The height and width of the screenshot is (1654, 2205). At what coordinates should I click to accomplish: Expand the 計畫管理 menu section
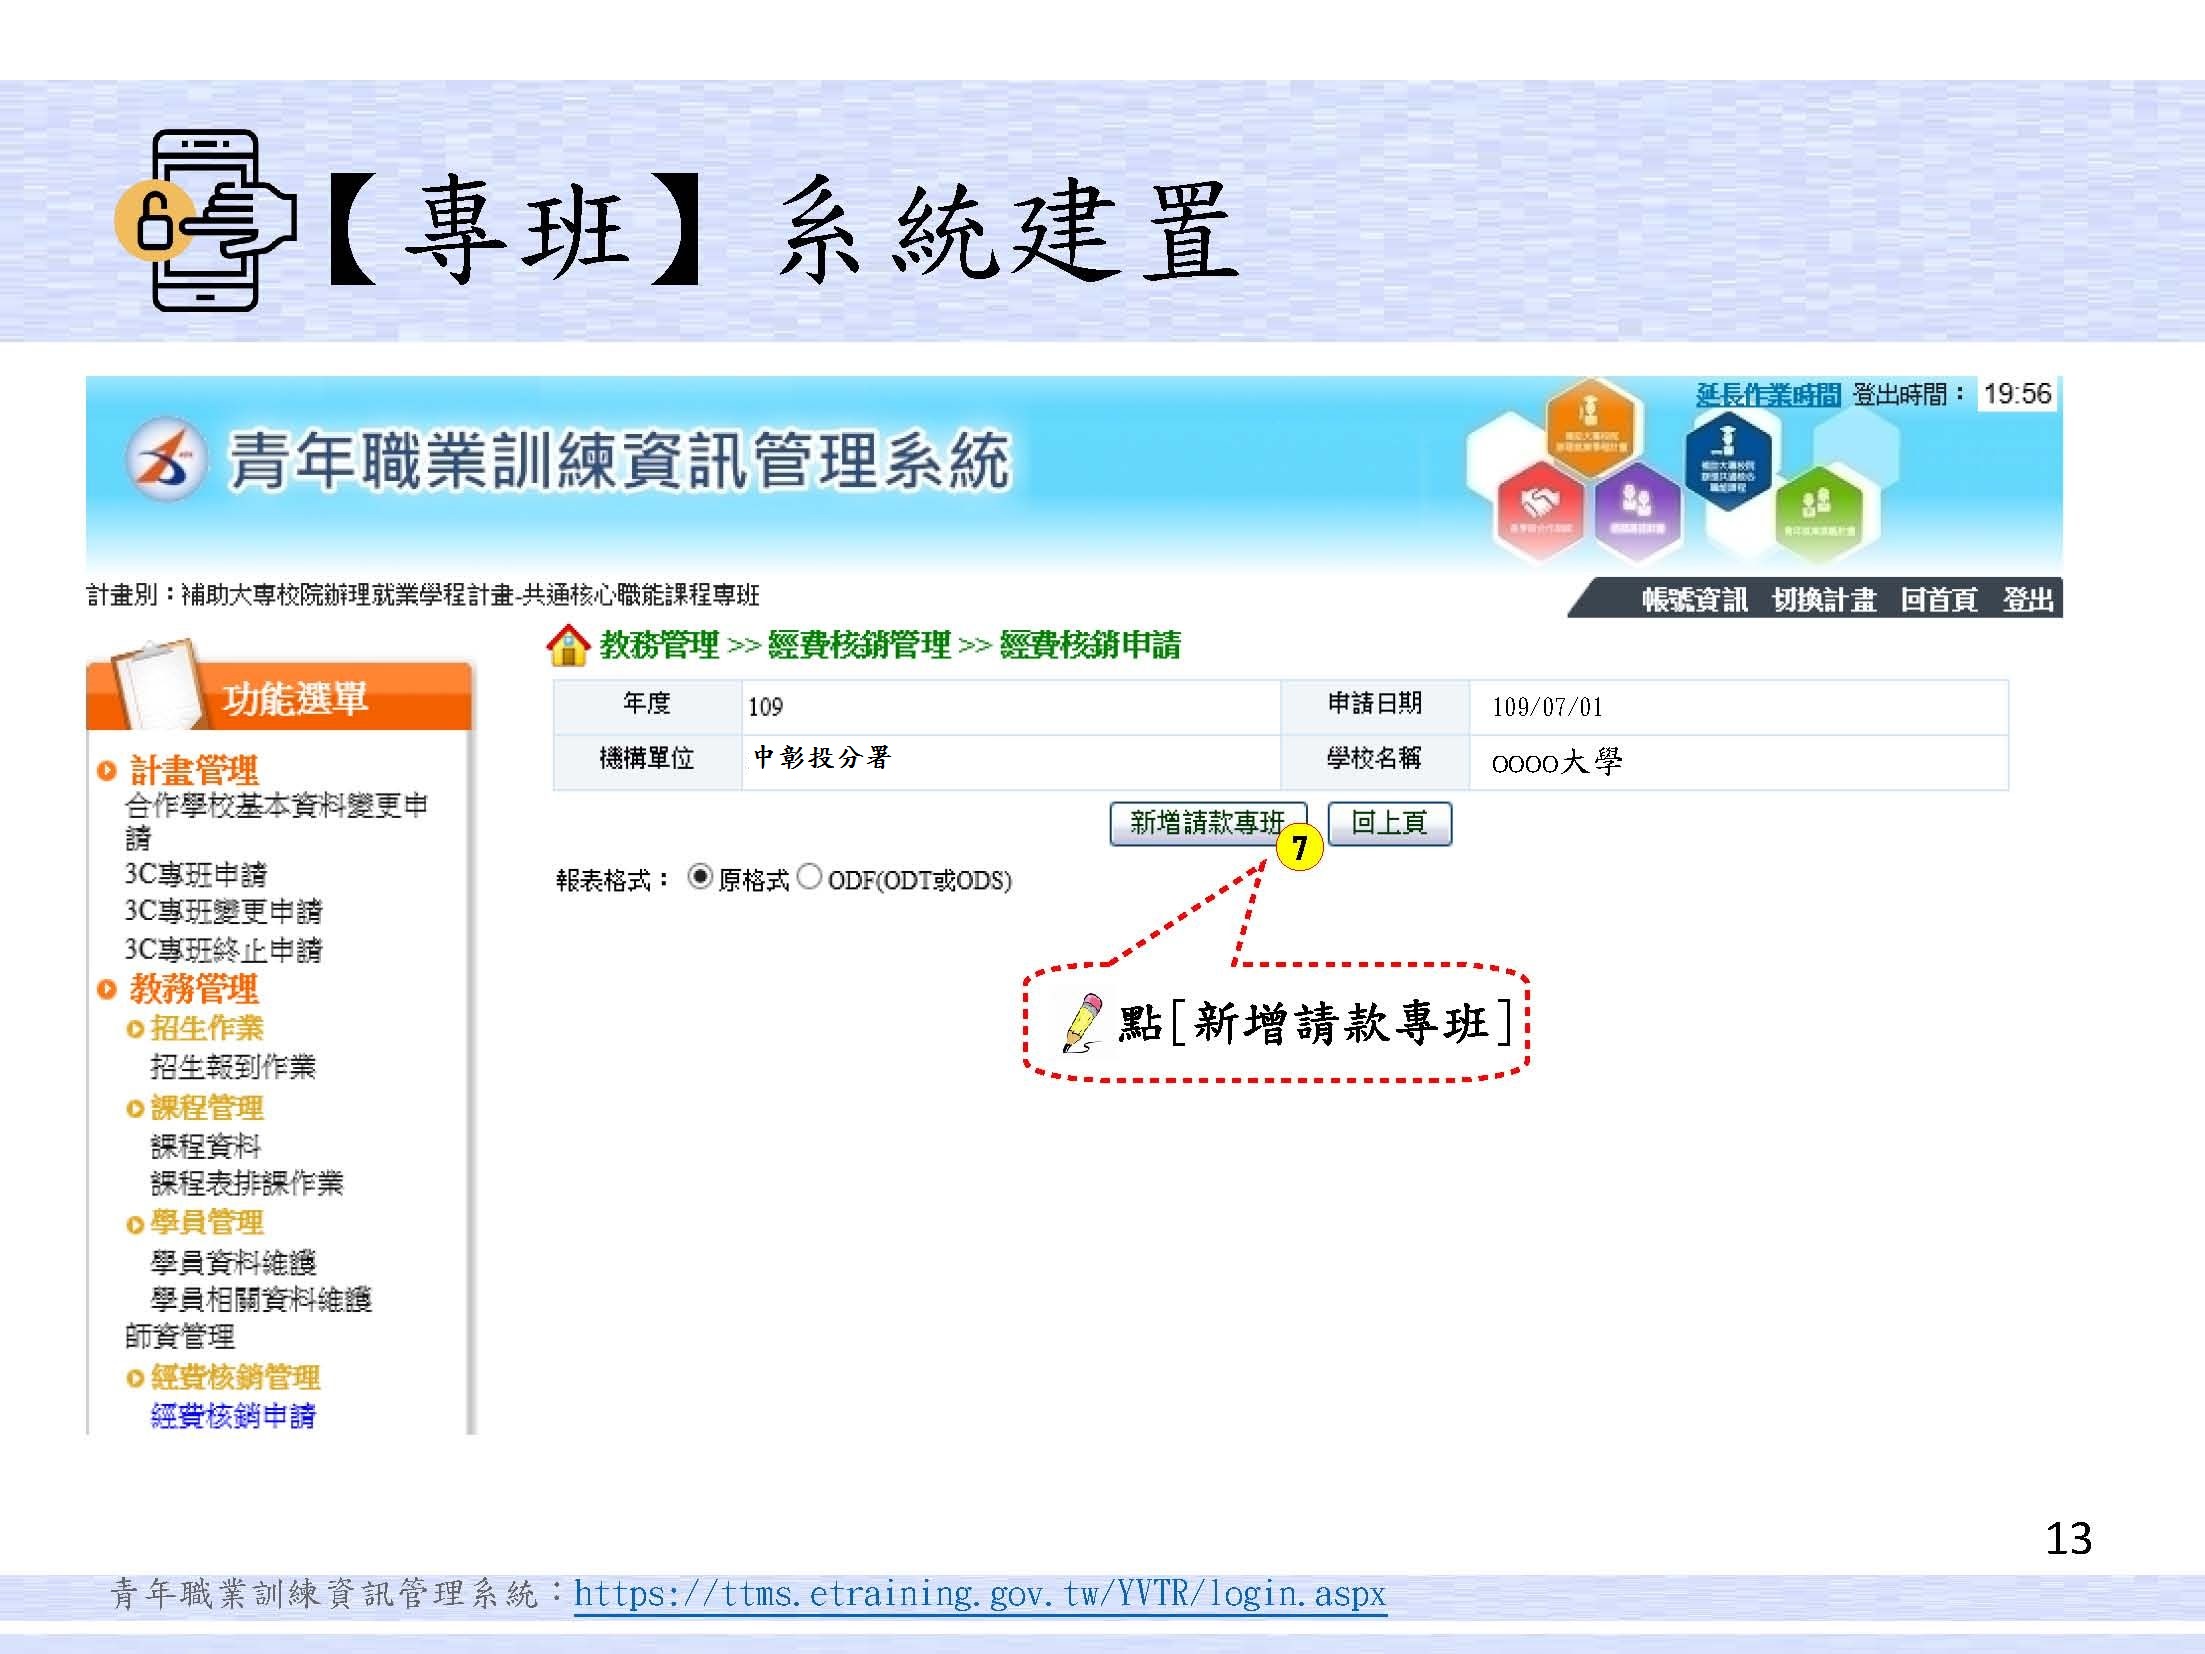[x=193, y=770]
